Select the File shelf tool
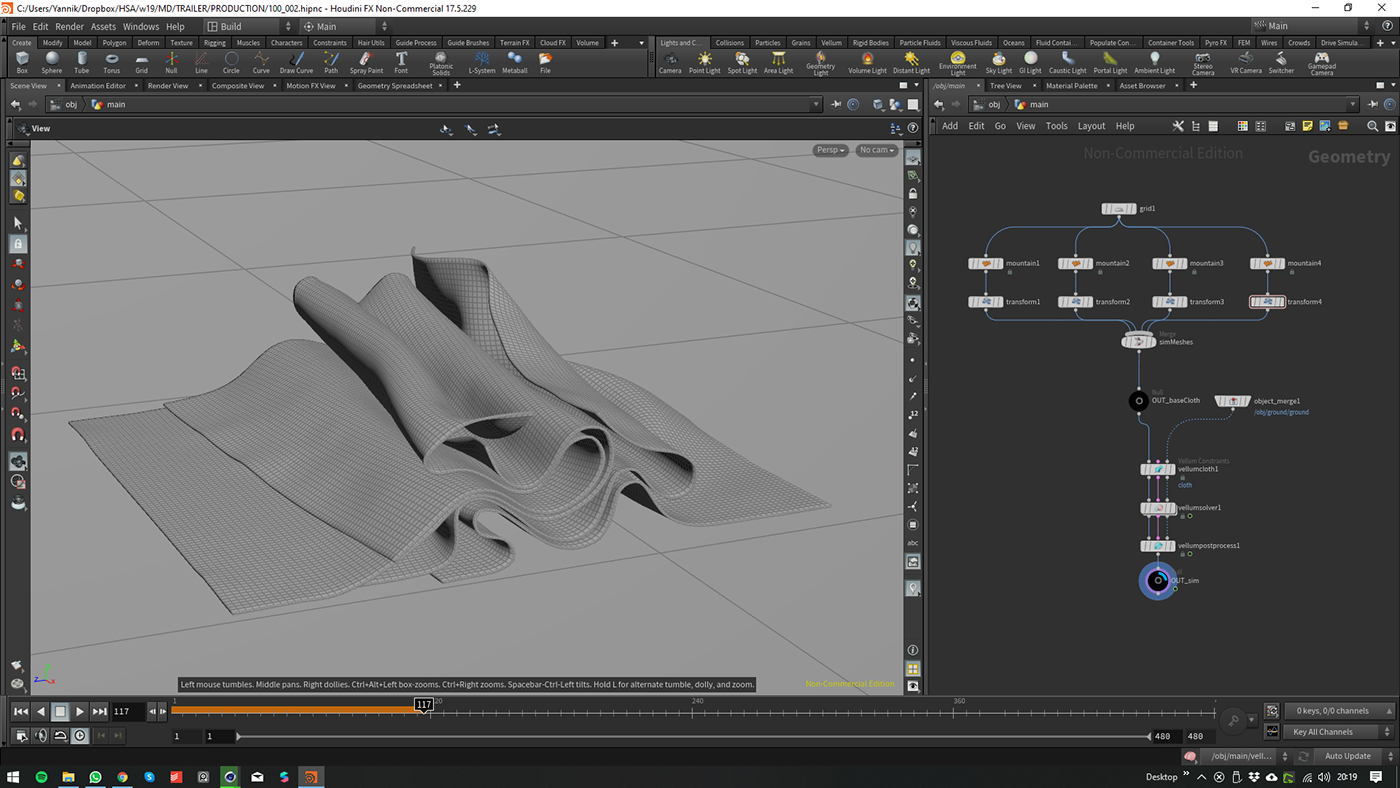This screenshot has width=1400, height=788. pyautogui.click(x=545, y=63)
